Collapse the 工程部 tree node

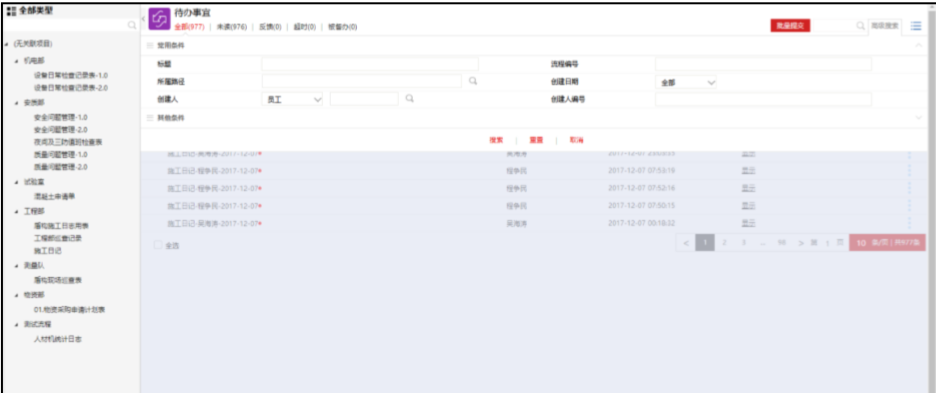(x=17, y=211)
